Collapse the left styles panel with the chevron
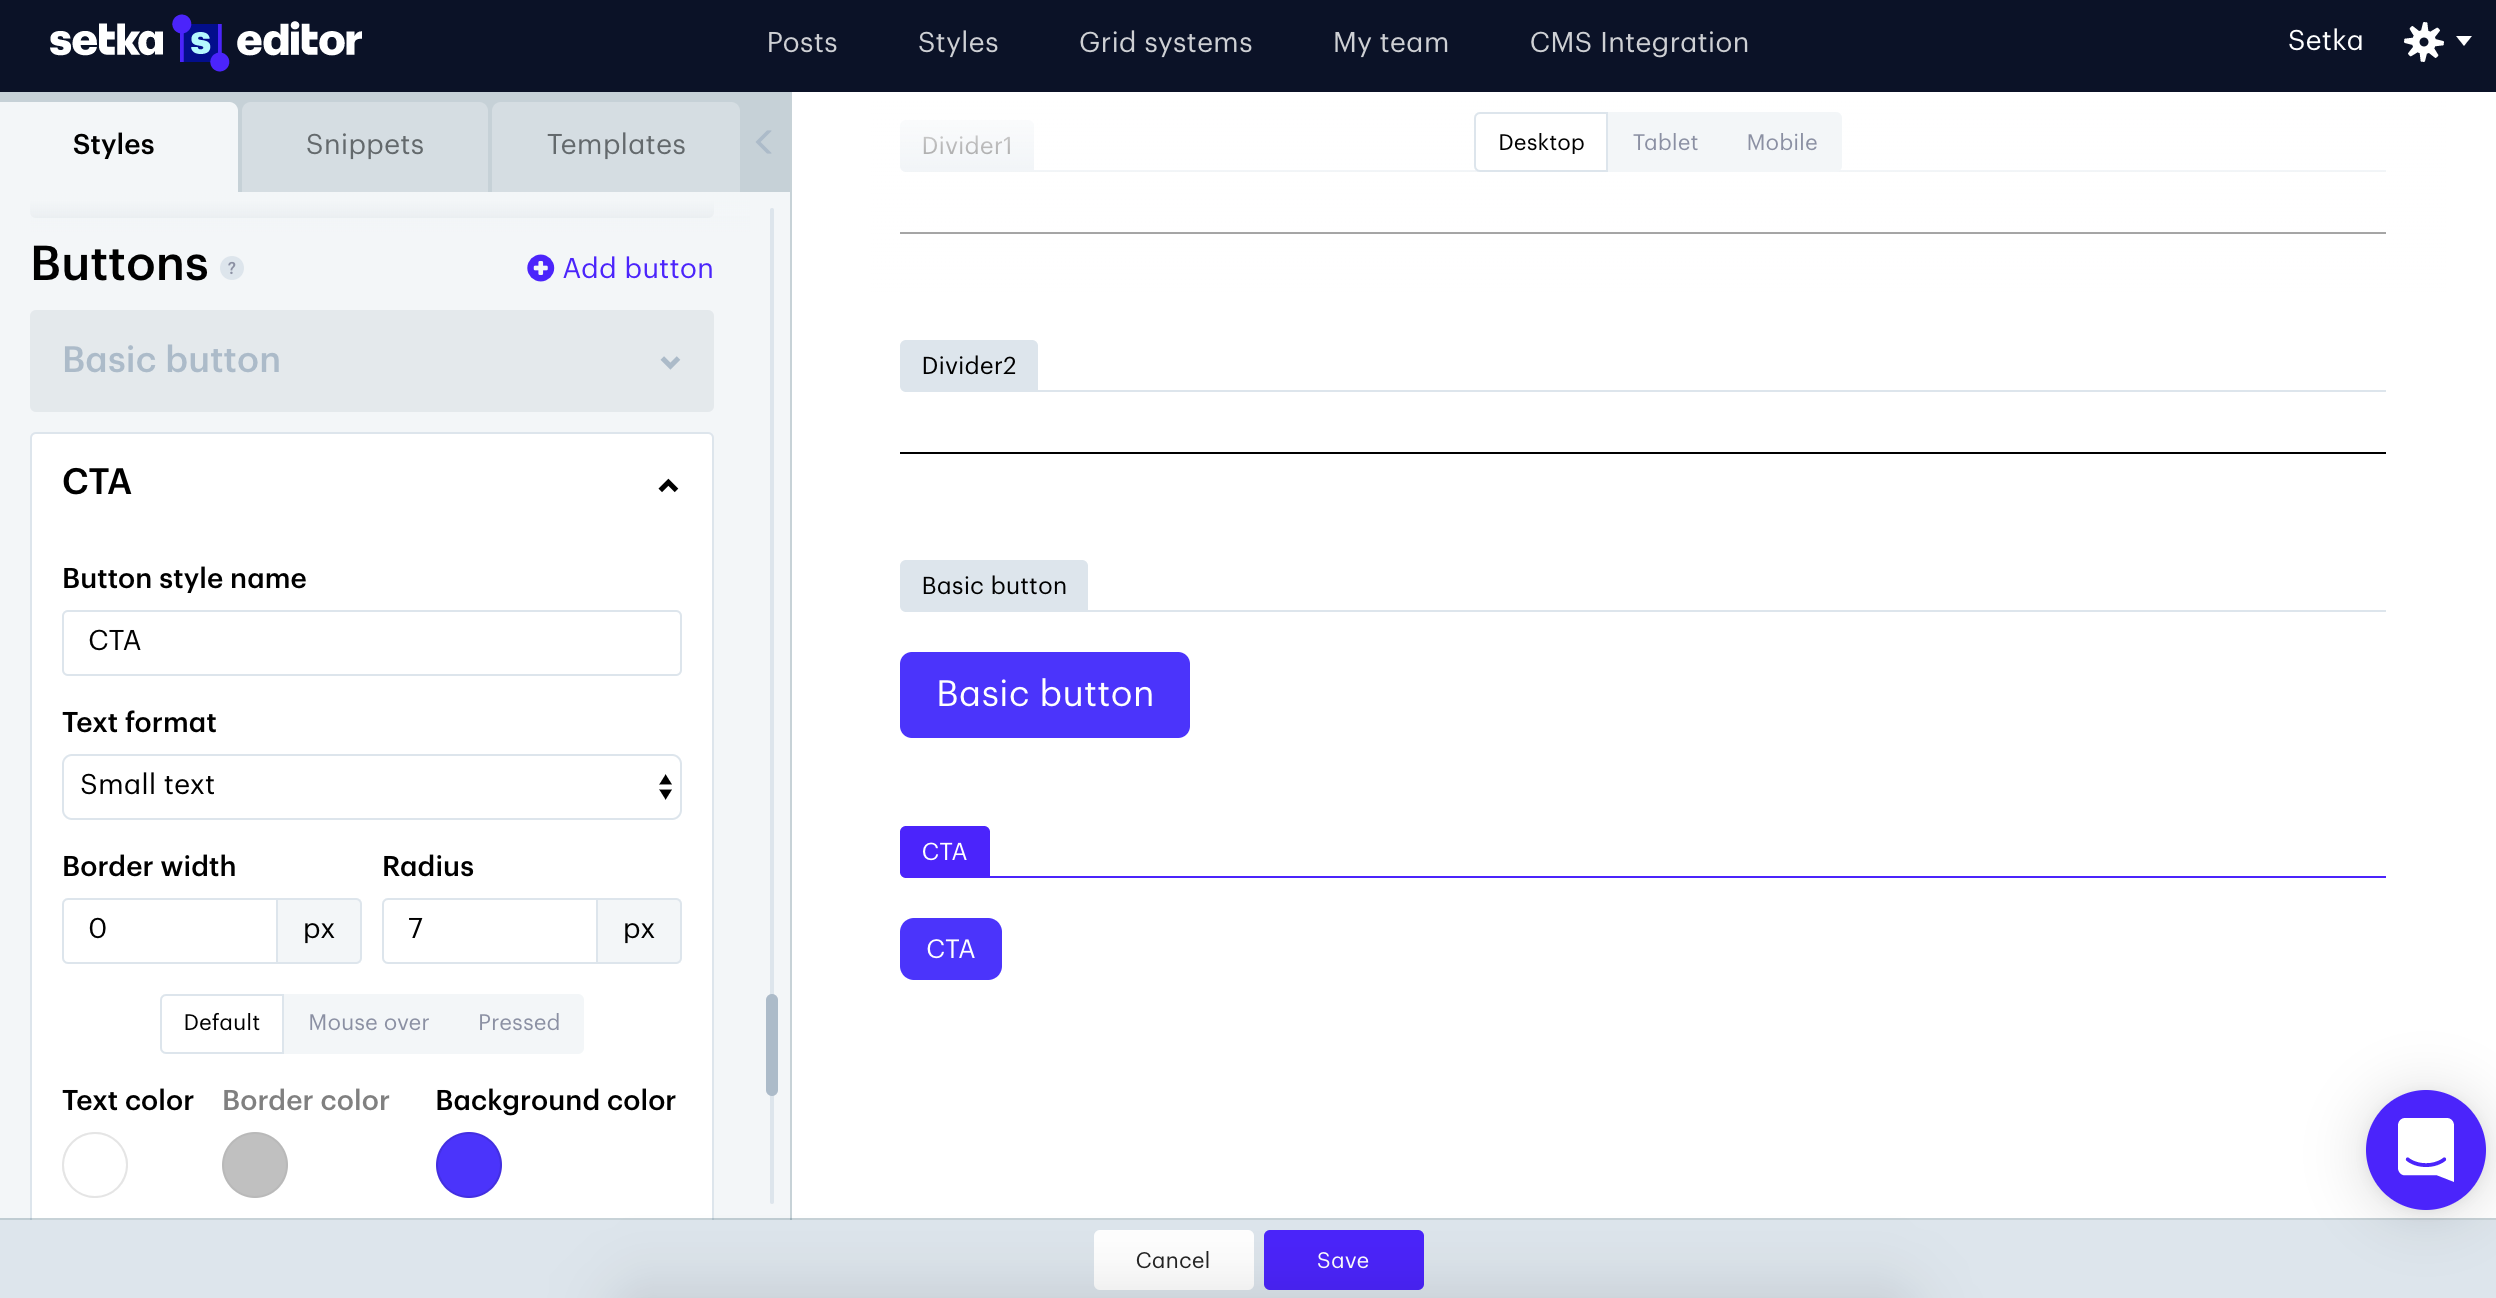 point(763,142)
